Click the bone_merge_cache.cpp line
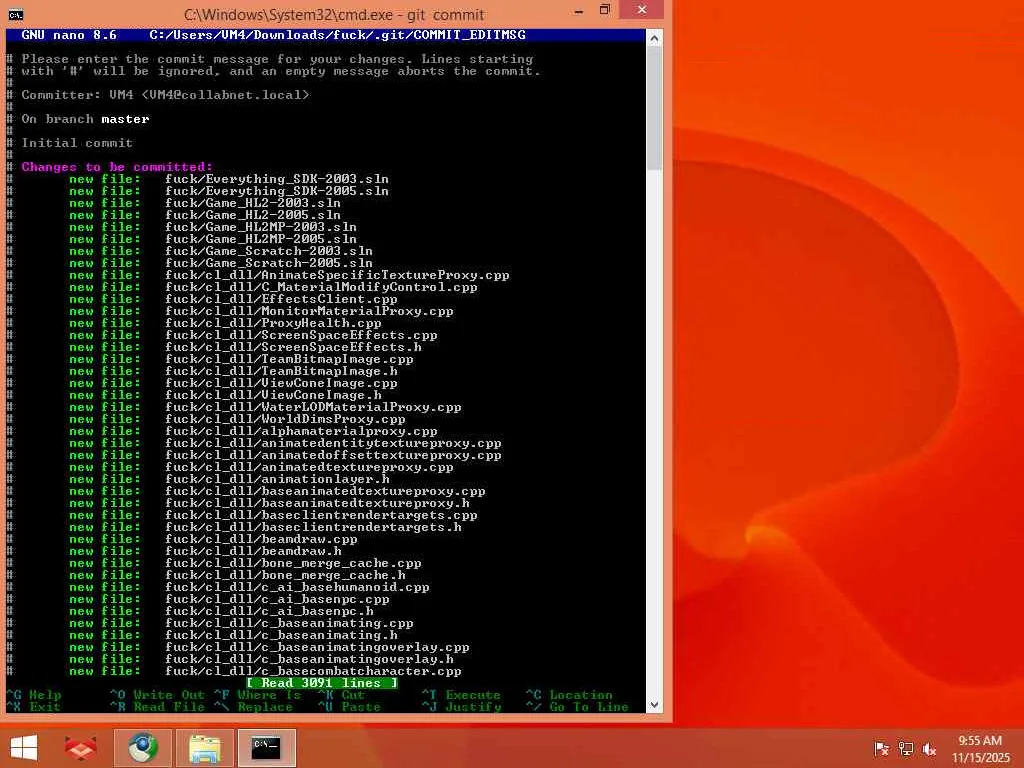The height and width of the screenshot is (768, 1024). [293, 563]
